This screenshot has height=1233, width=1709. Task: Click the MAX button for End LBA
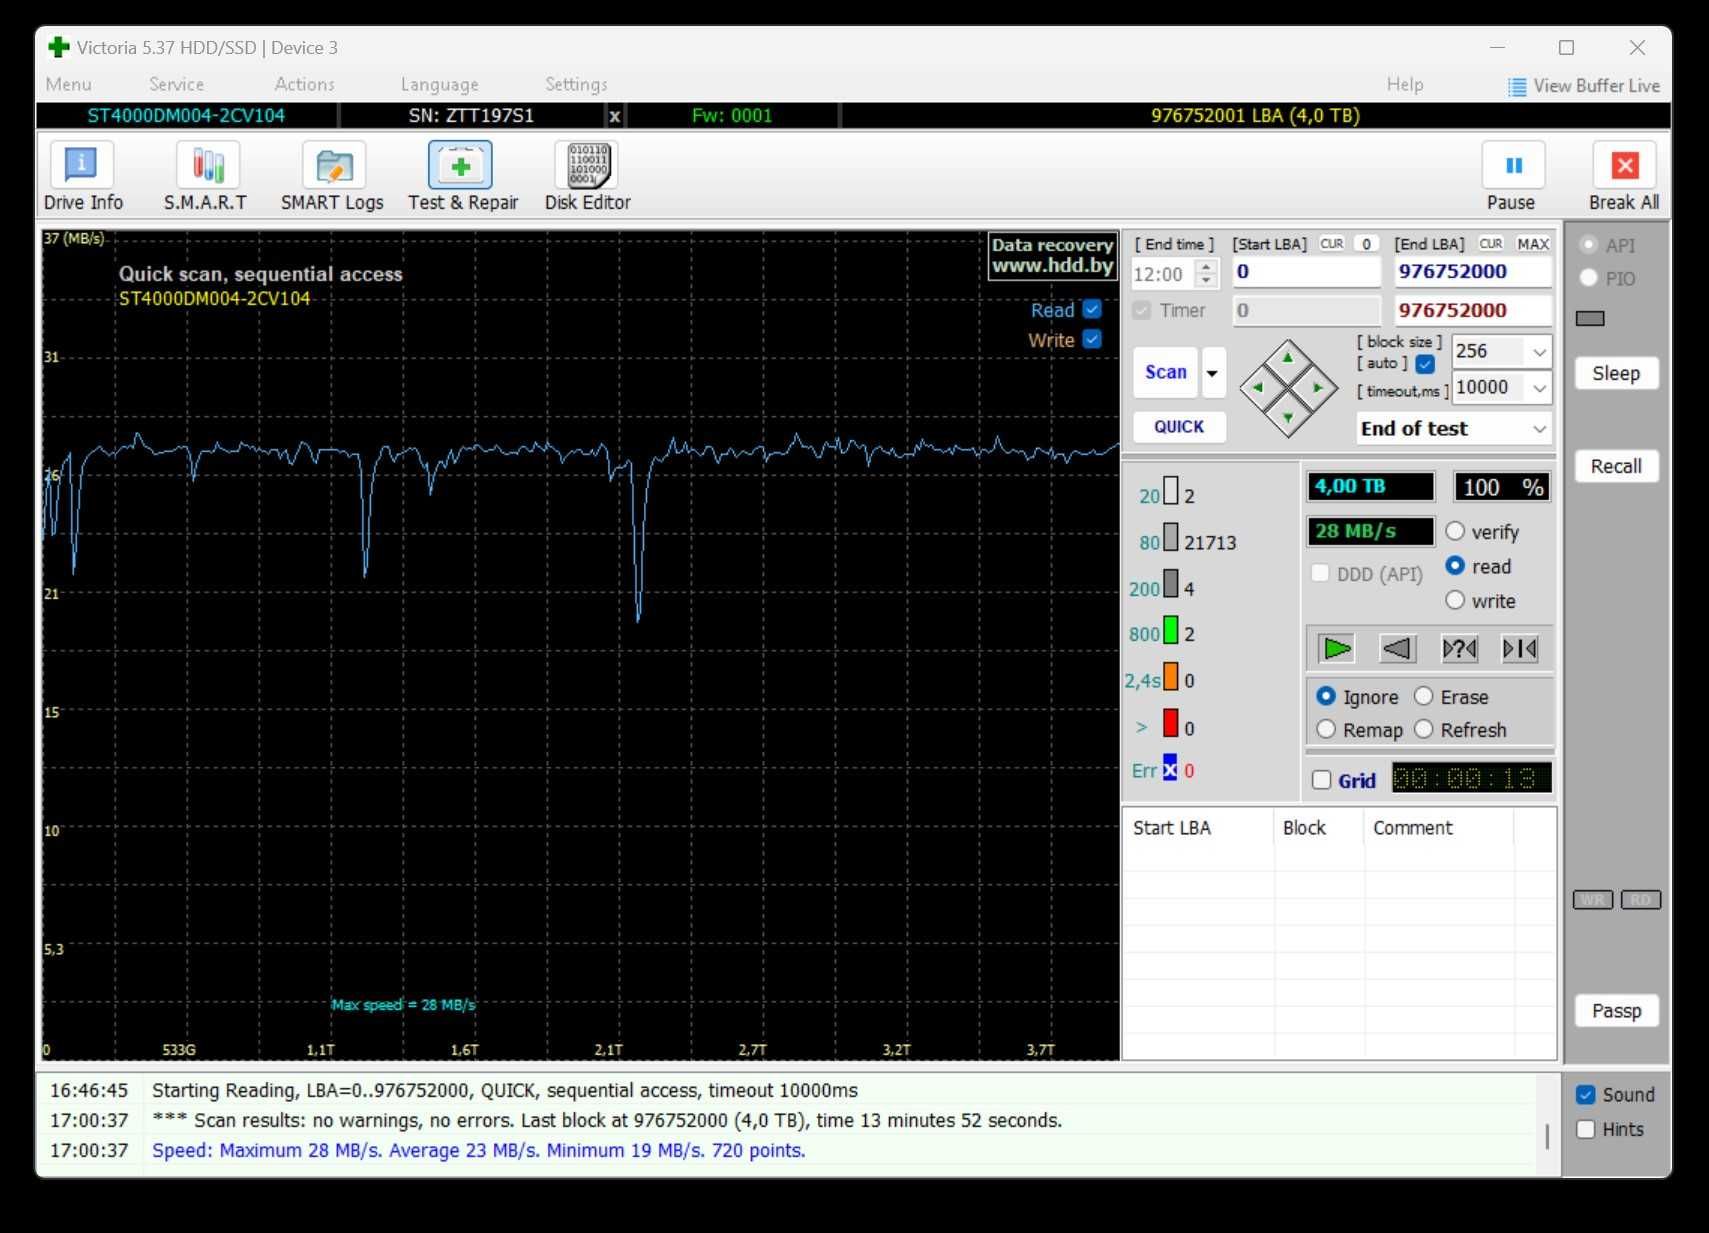point(1532,244)
